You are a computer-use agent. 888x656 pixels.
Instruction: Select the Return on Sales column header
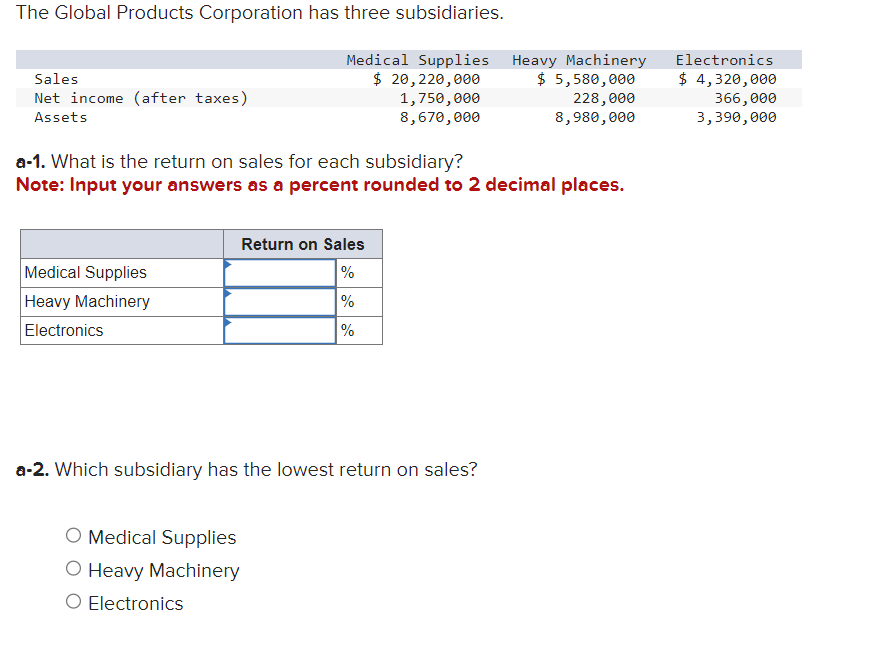(x=301, y=243)
